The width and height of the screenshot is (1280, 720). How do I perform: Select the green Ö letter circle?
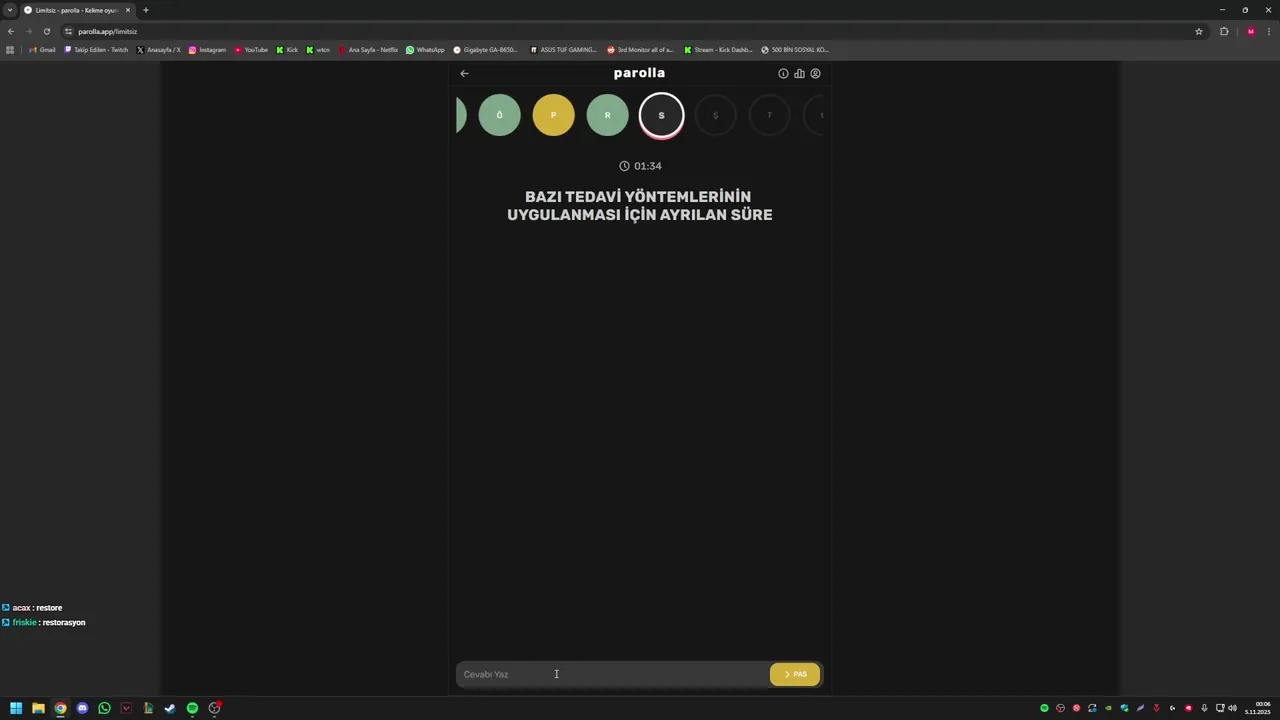point(500,115)
